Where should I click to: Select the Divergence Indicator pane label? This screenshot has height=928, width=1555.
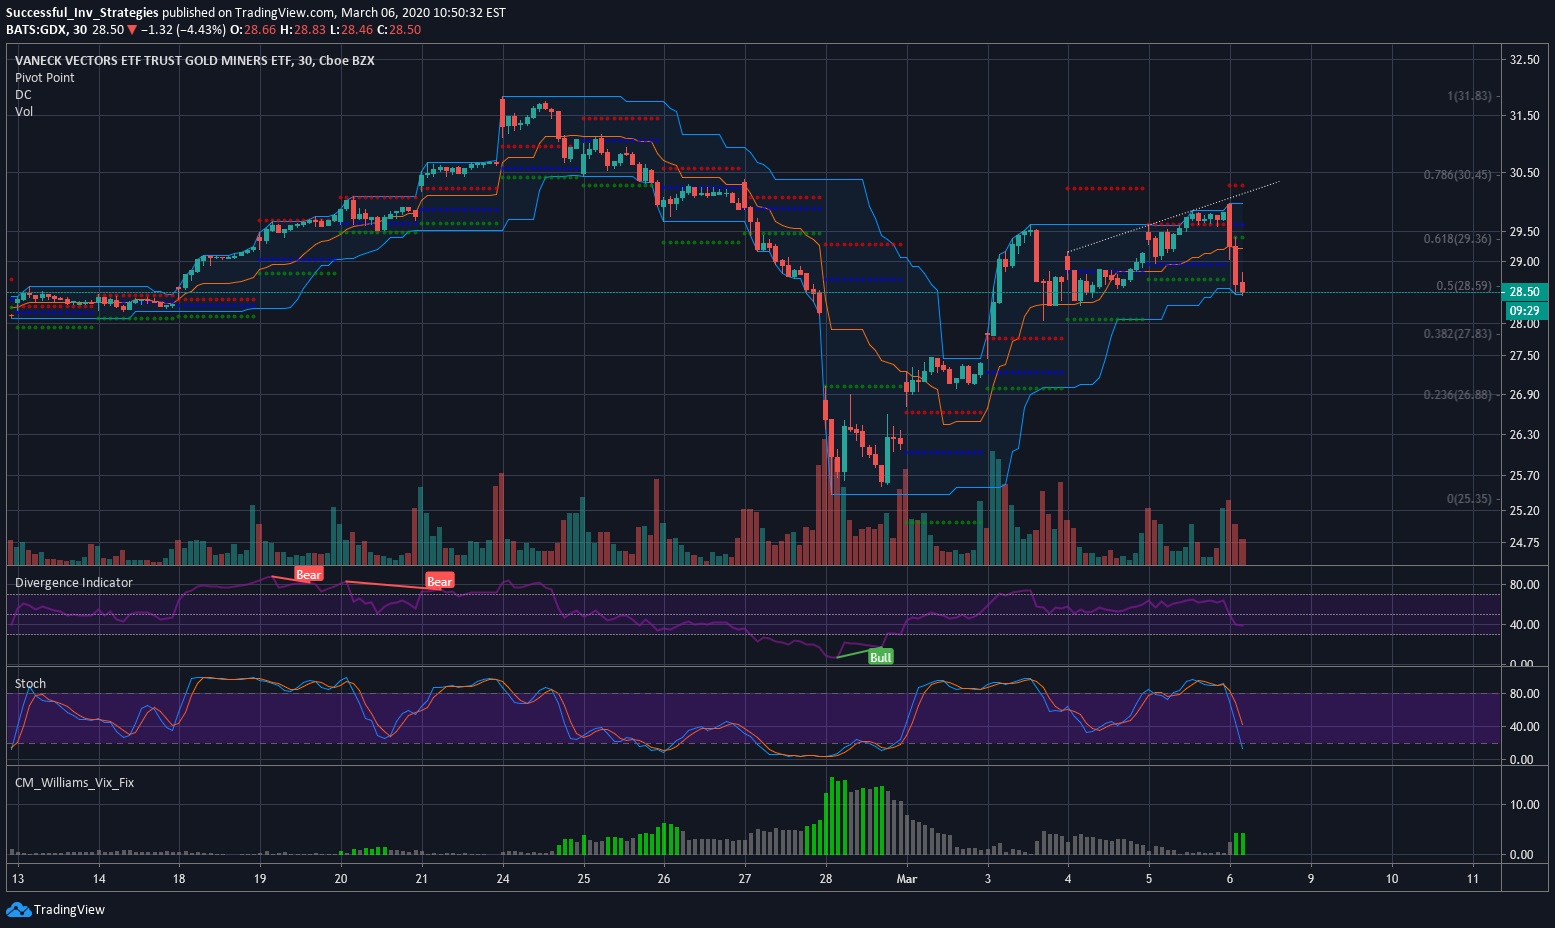tap(74, 583)
